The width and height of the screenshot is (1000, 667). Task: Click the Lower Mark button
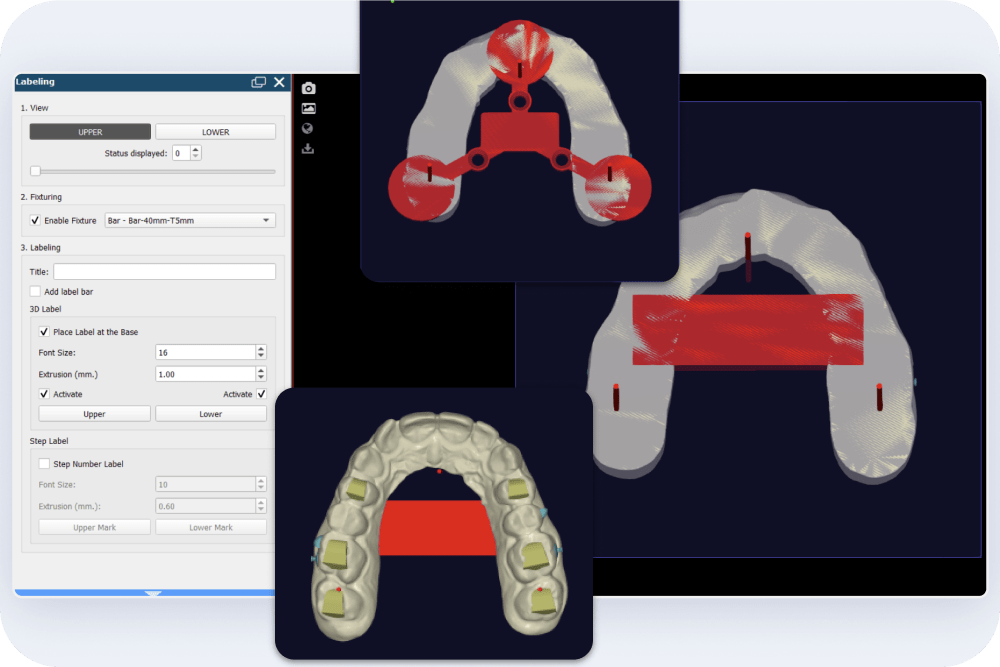tap(210, 527)
